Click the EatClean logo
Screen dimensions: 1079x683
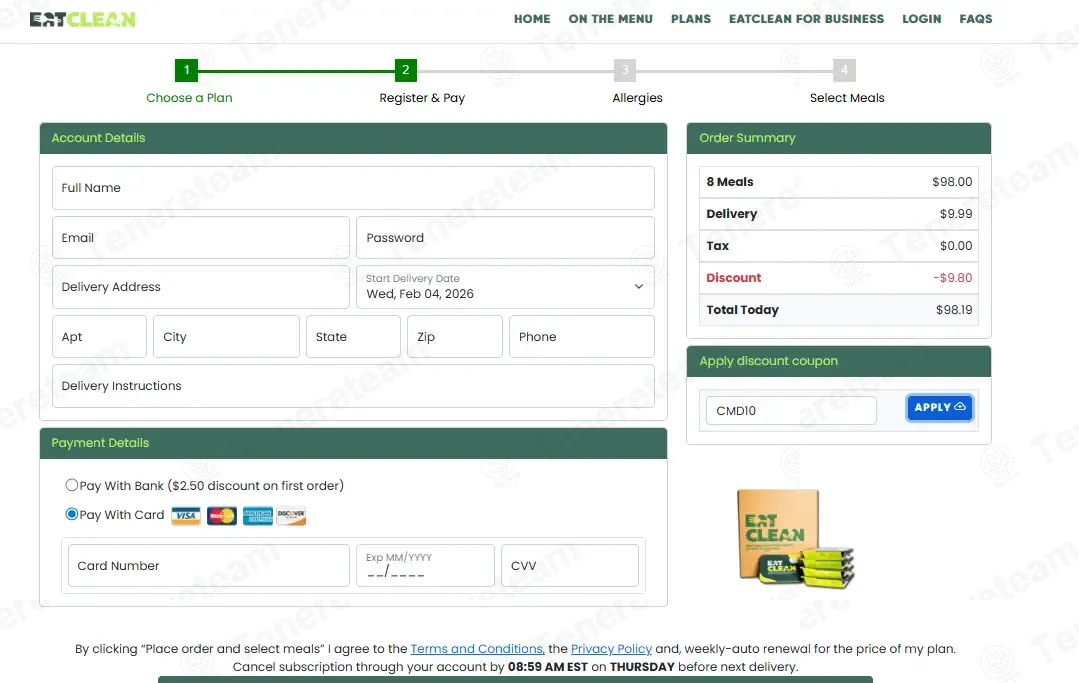coord(83,19)
